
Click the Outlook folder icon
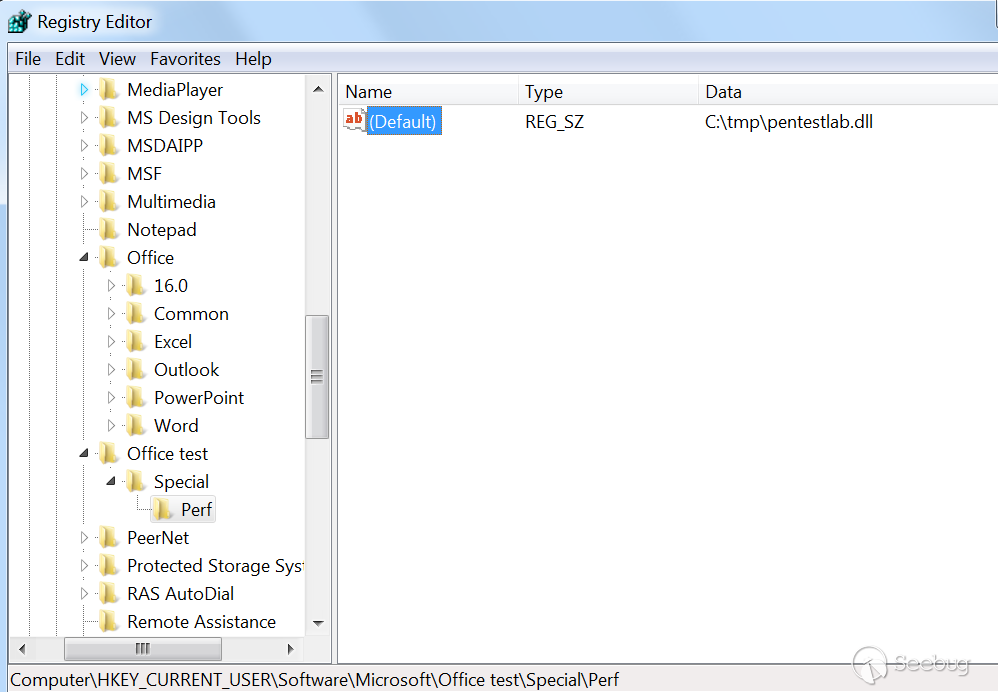[136, 370]
